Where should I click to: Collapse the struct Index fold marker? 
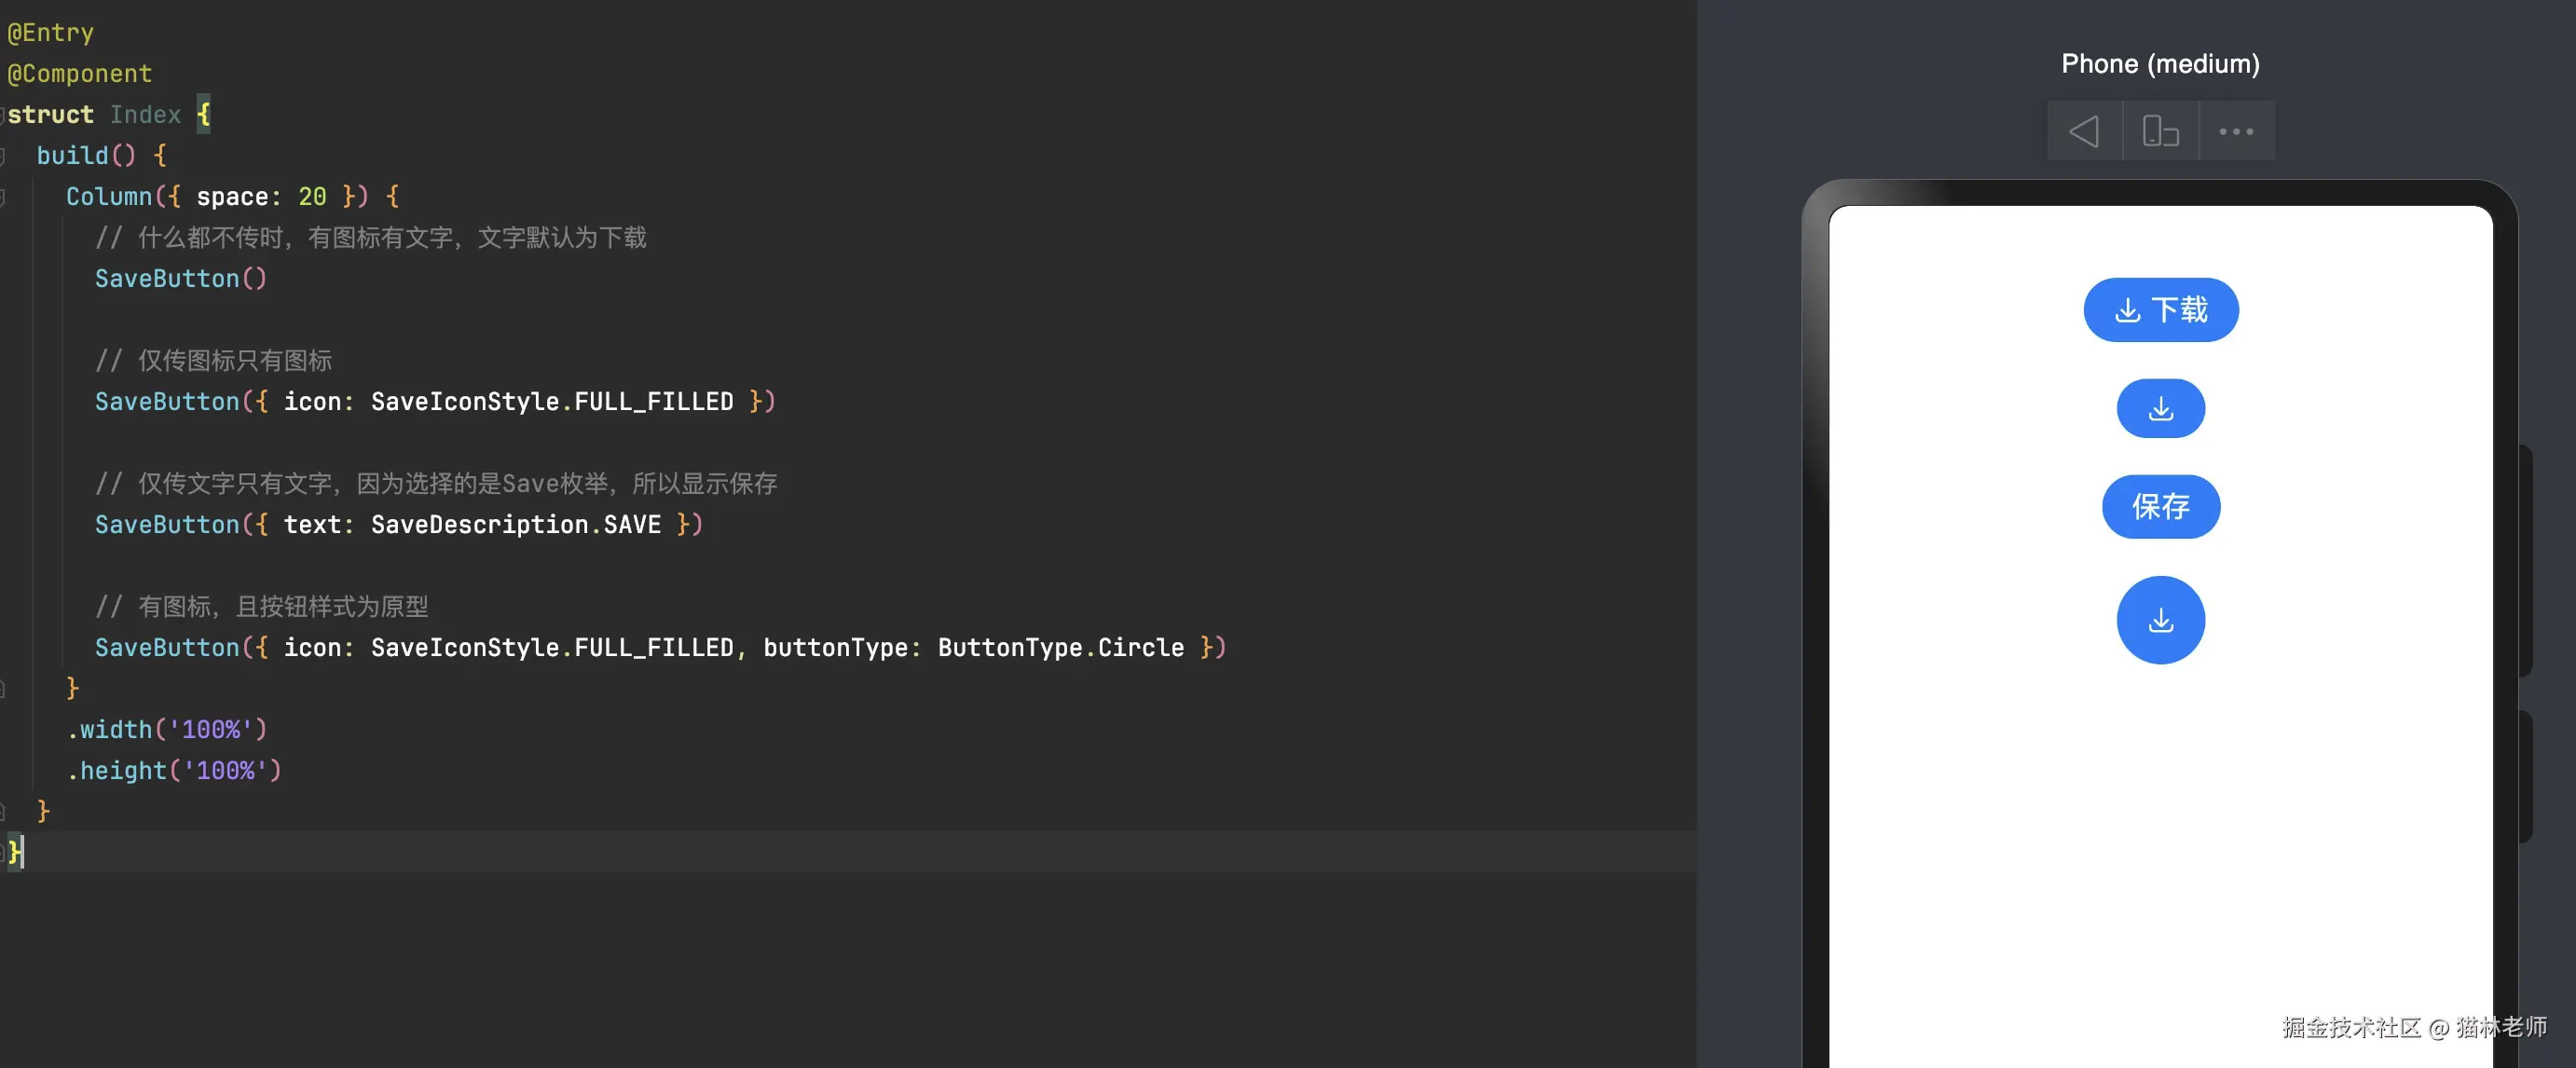point(3,115)
